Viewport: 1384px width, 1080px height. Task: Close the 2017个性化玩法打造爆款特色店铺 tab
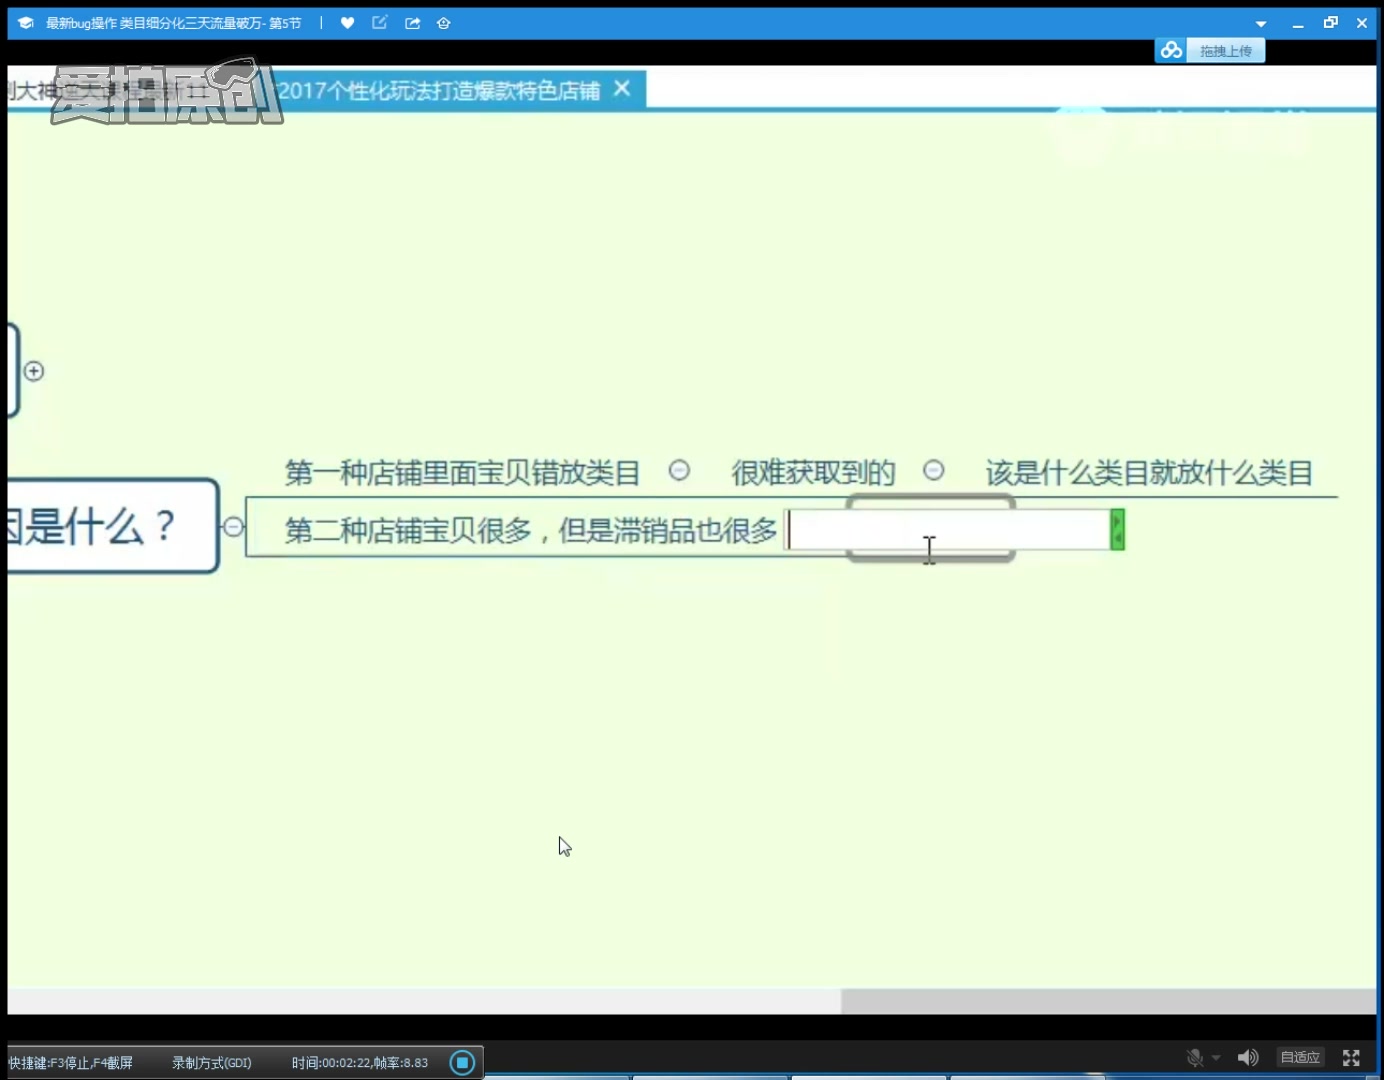[622, 89]
